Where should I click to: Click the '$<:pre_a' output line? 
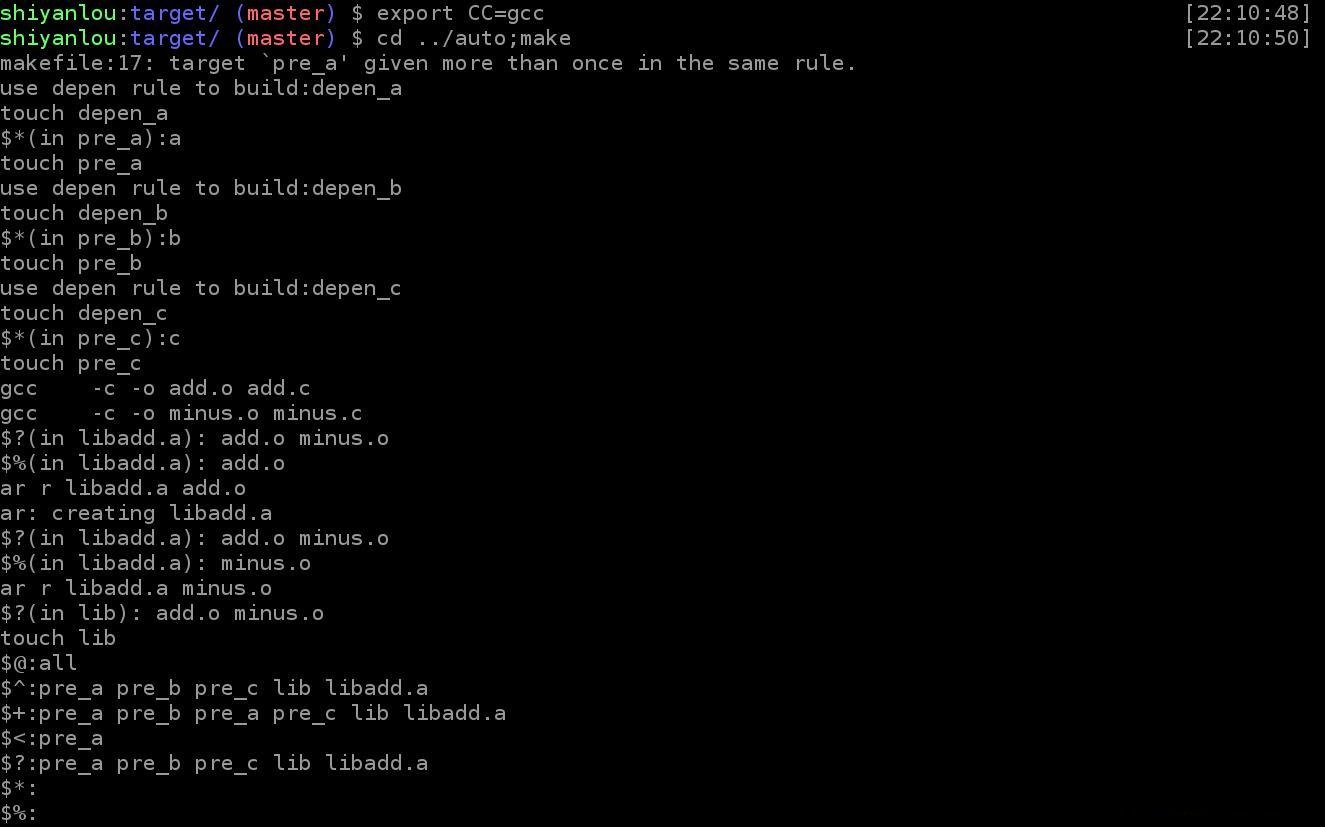(52, 738)
